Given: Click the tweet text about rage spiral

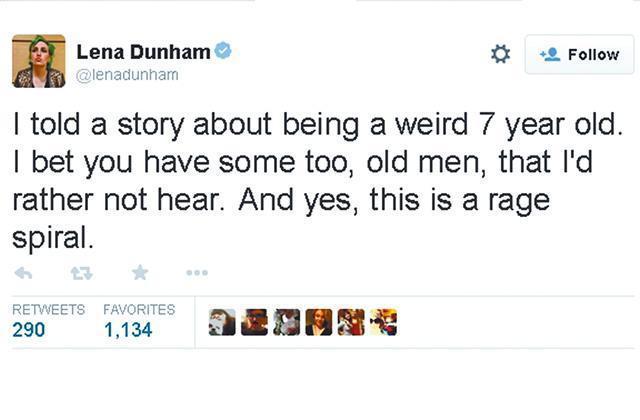Looking at the screenshot, I should click(318, 182).
